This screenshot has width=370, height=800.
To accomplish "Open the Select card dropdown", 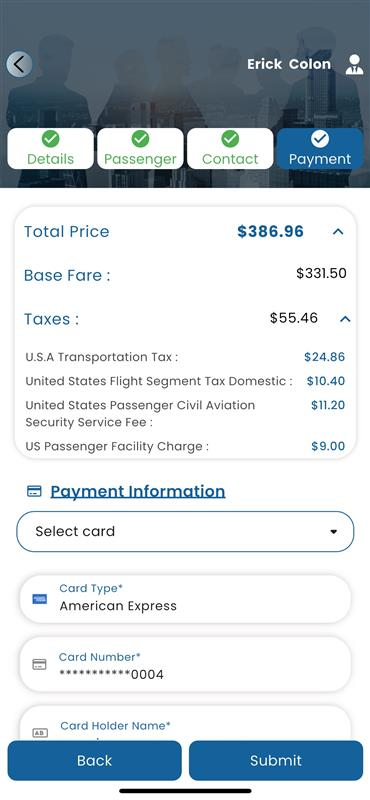I will (185, 532).
